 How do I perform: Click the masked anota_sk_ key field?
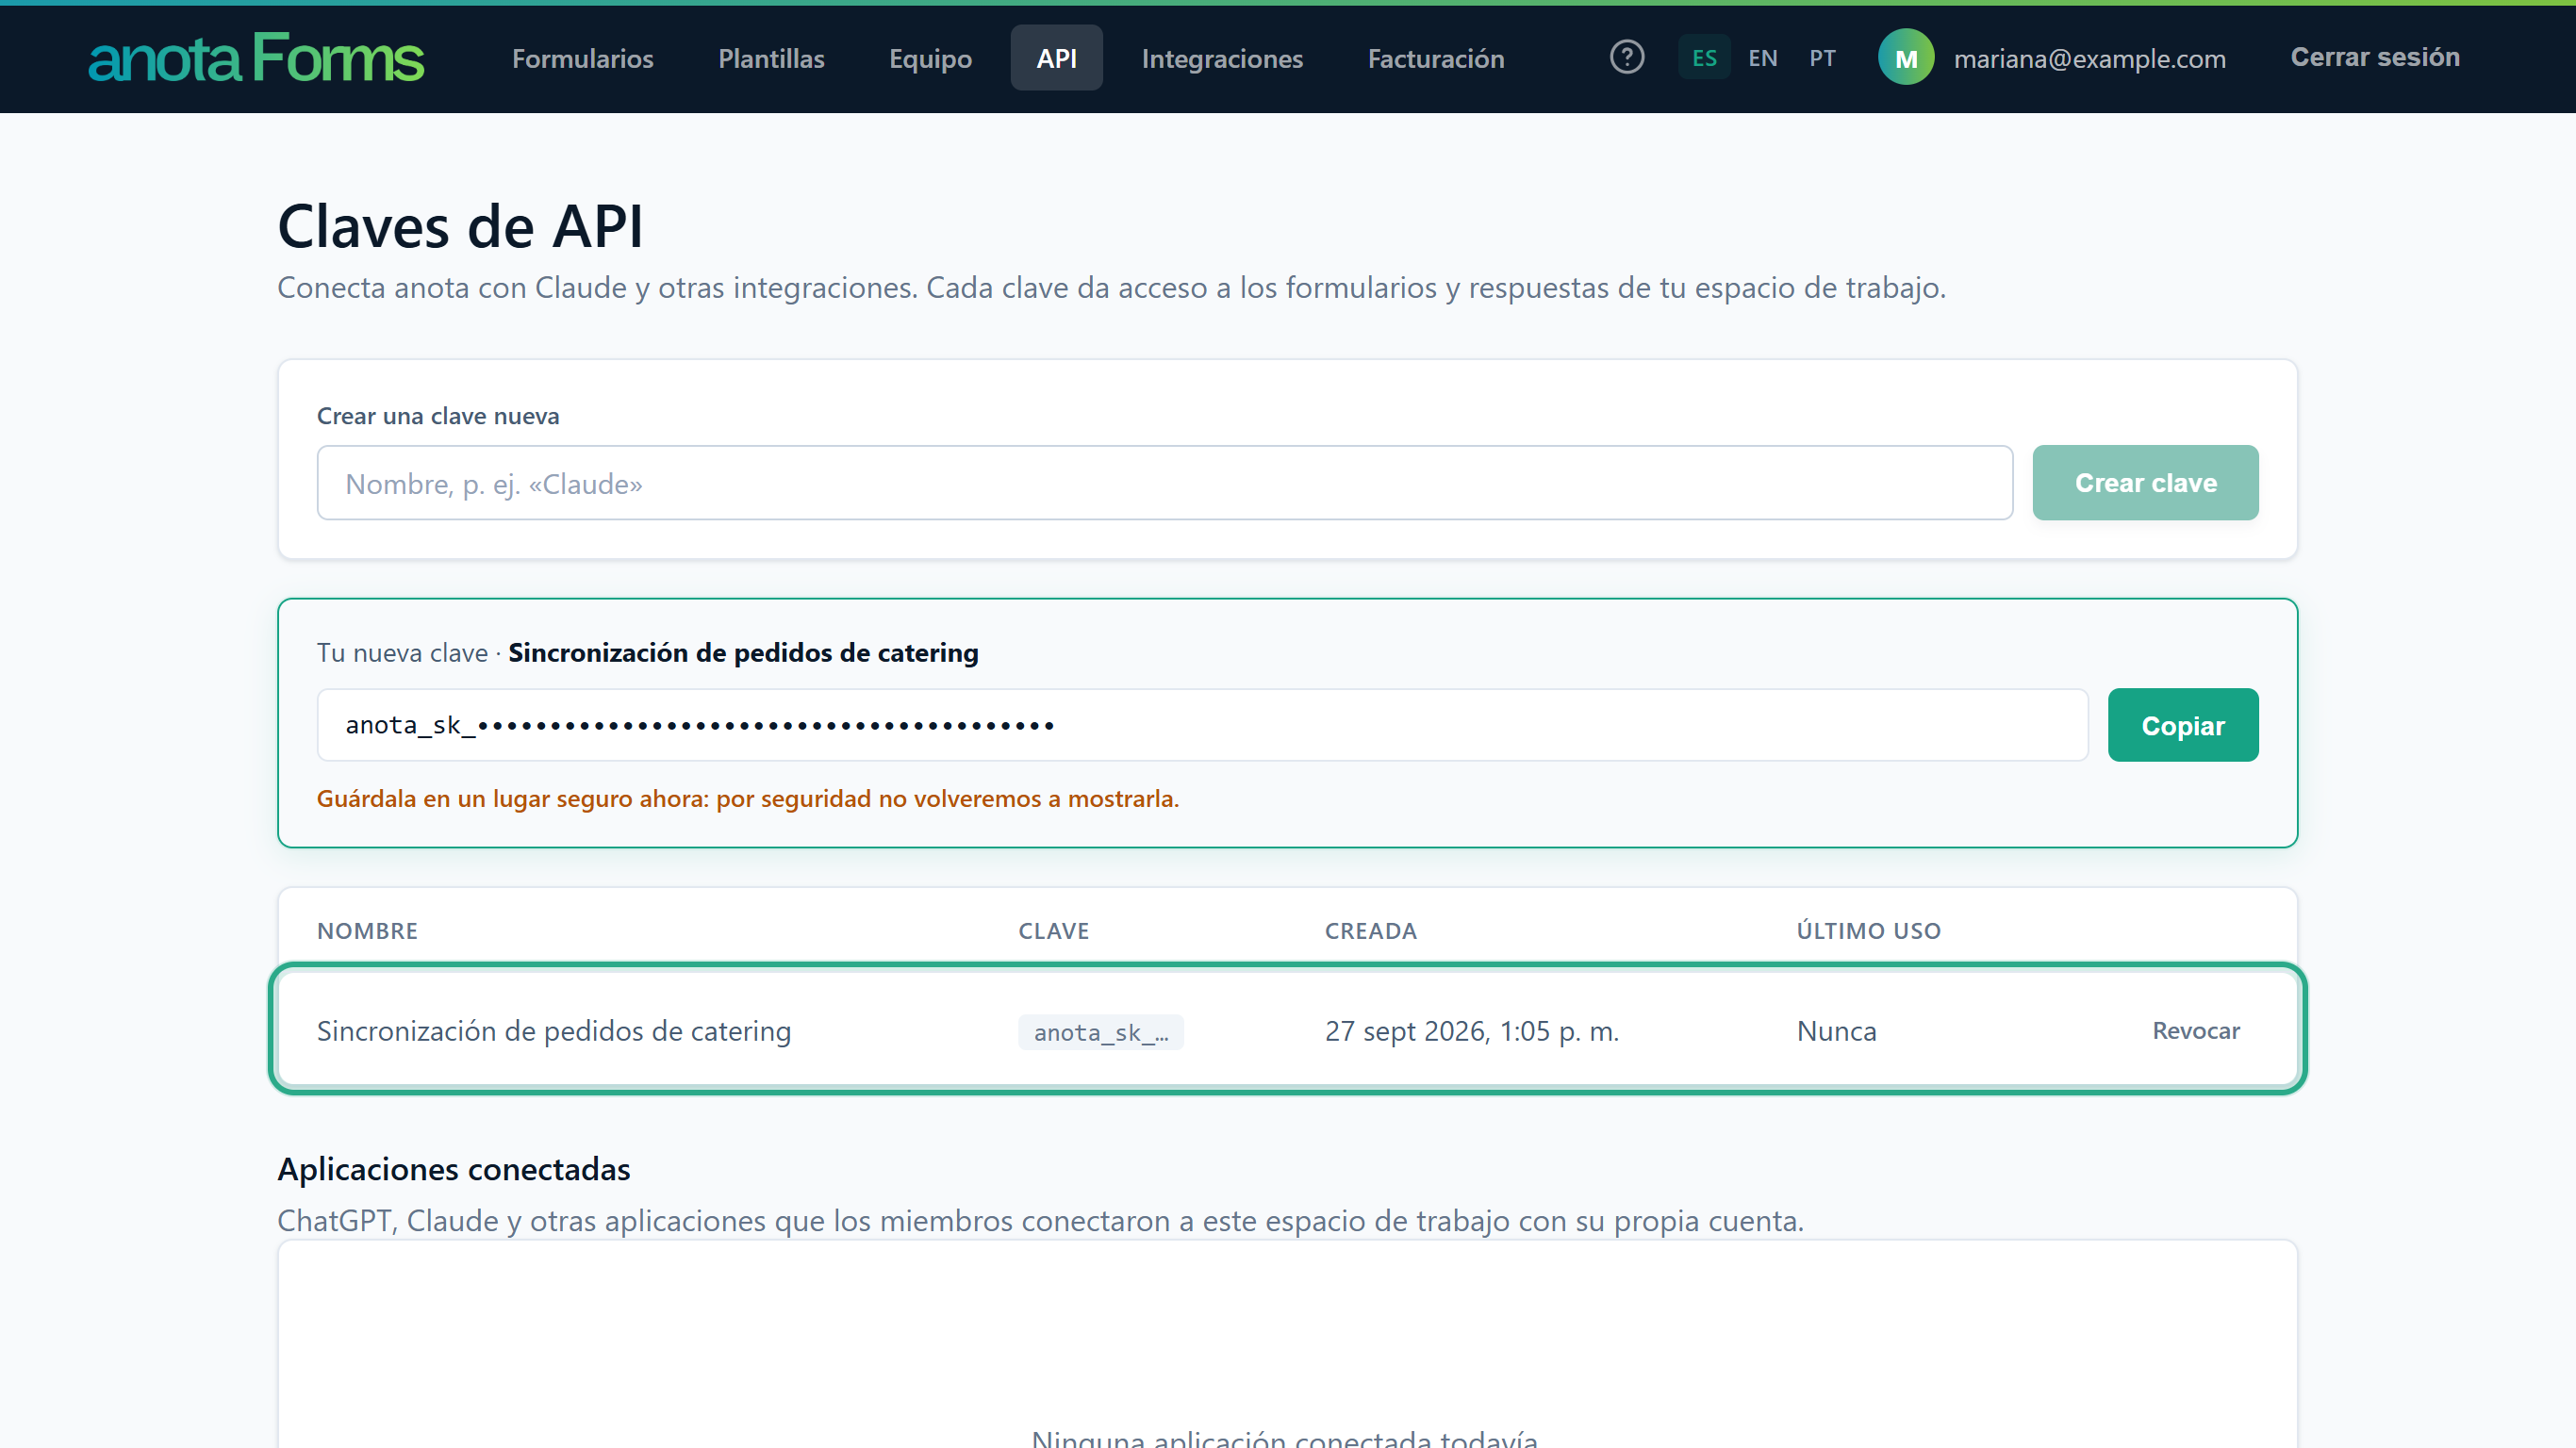(x=1202, y=725)
